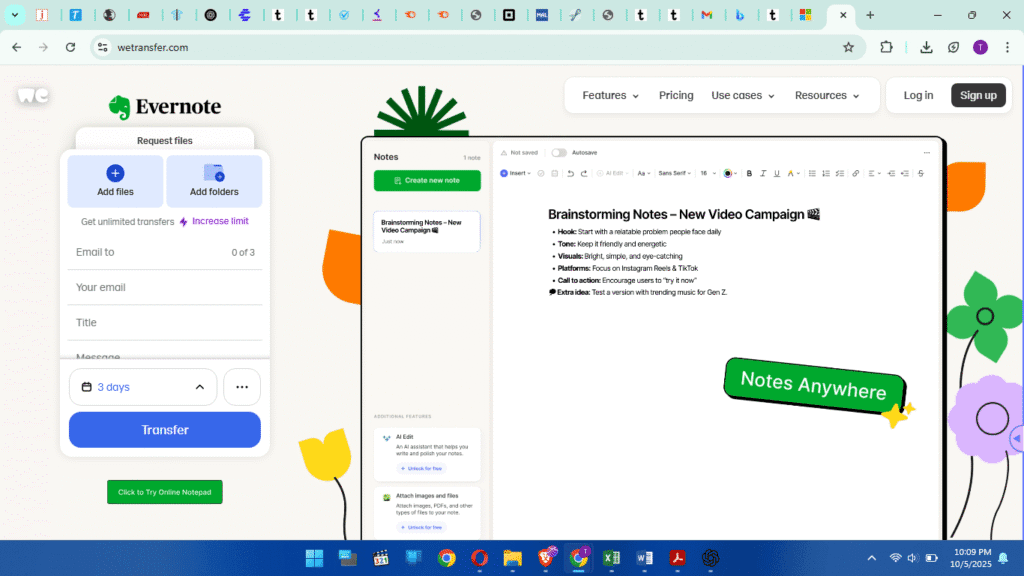Expand the tab search chevron
The height and width of the screenshot is (576, 1024).
(14, 15)
